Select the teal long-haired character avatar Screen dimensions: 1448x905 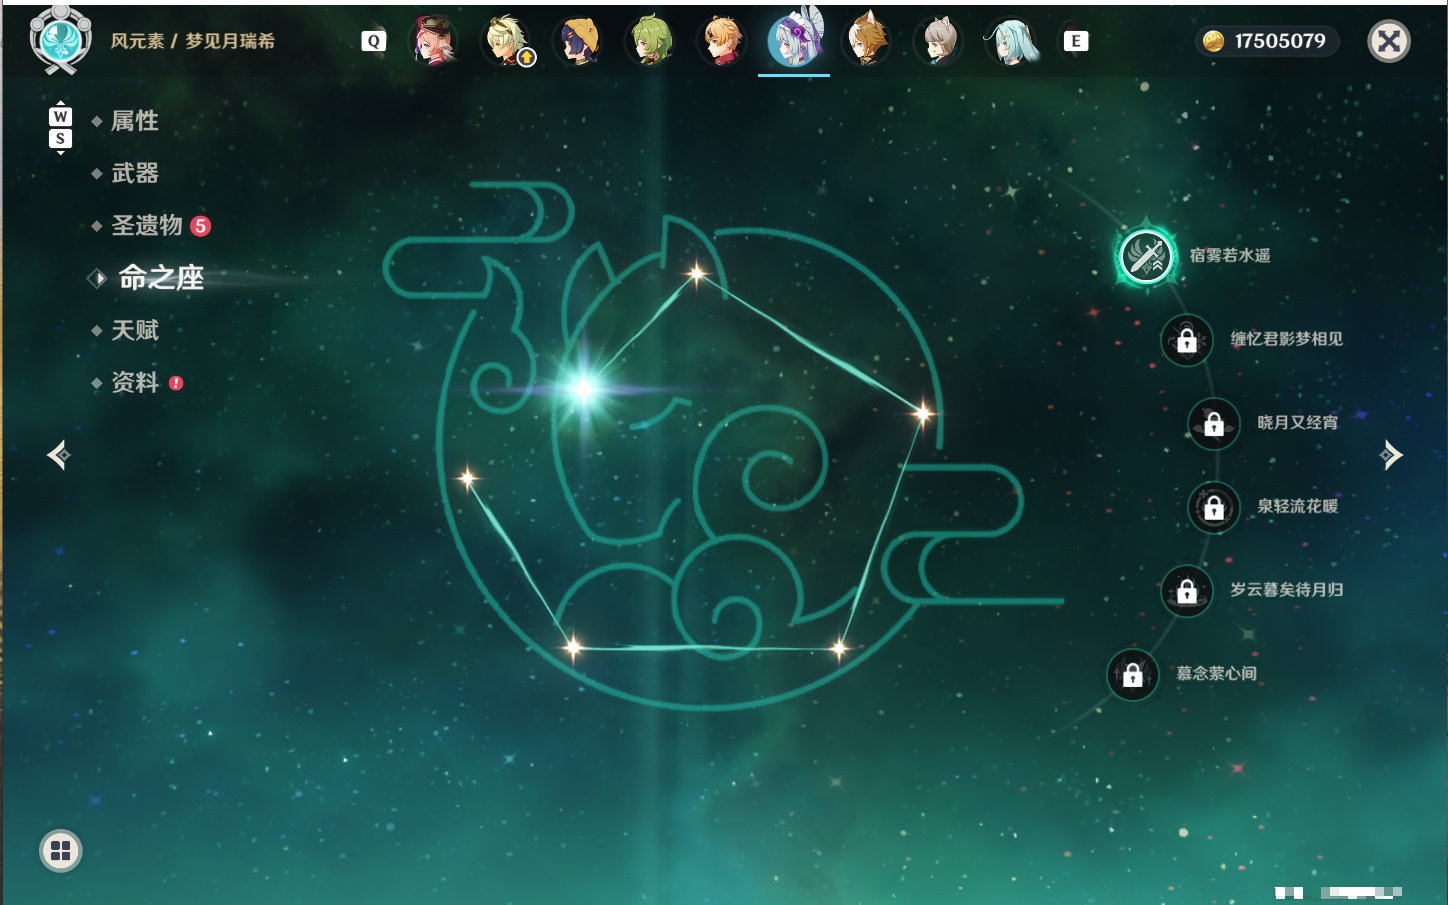pos(1011,41)
